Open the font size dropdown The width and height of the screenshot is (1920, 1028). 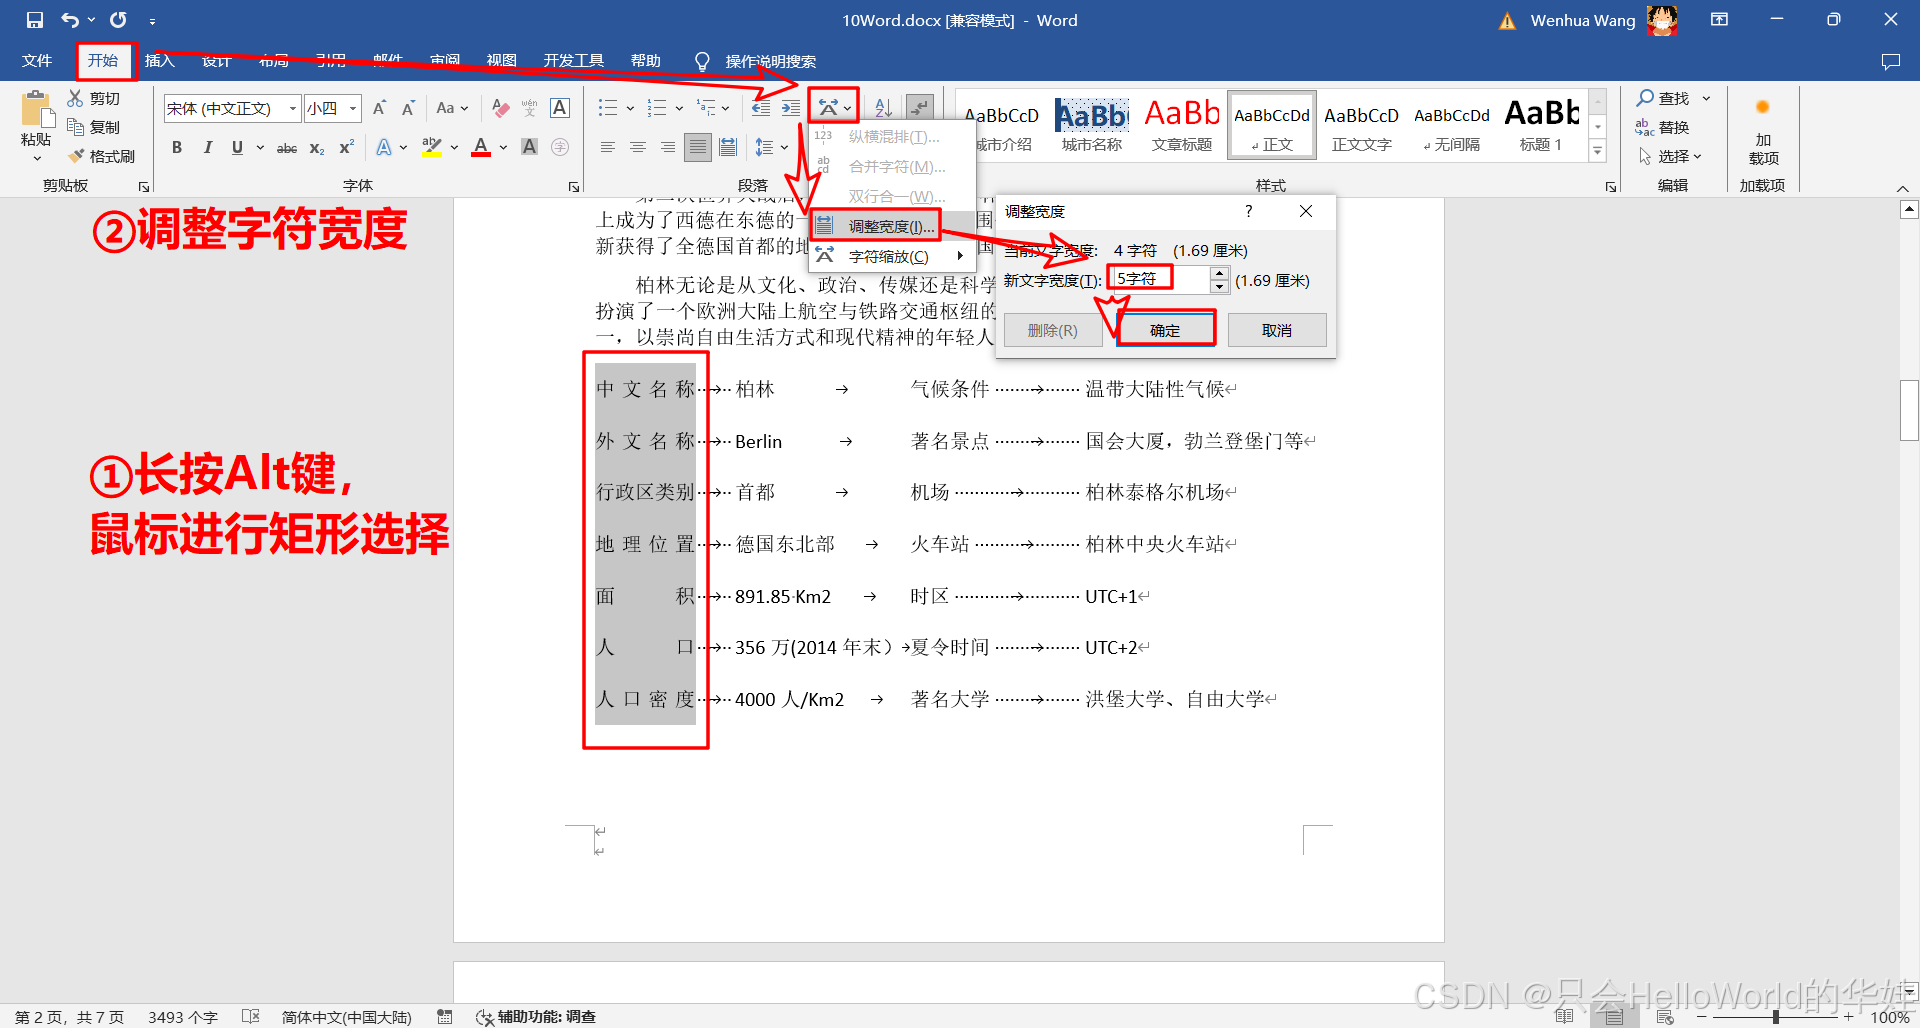click(x=353, y=108)
